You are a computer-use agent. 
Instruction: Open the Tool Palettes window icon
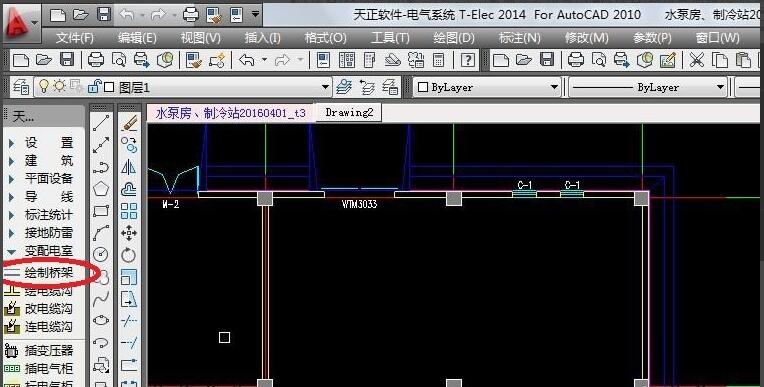coord(370,60)
